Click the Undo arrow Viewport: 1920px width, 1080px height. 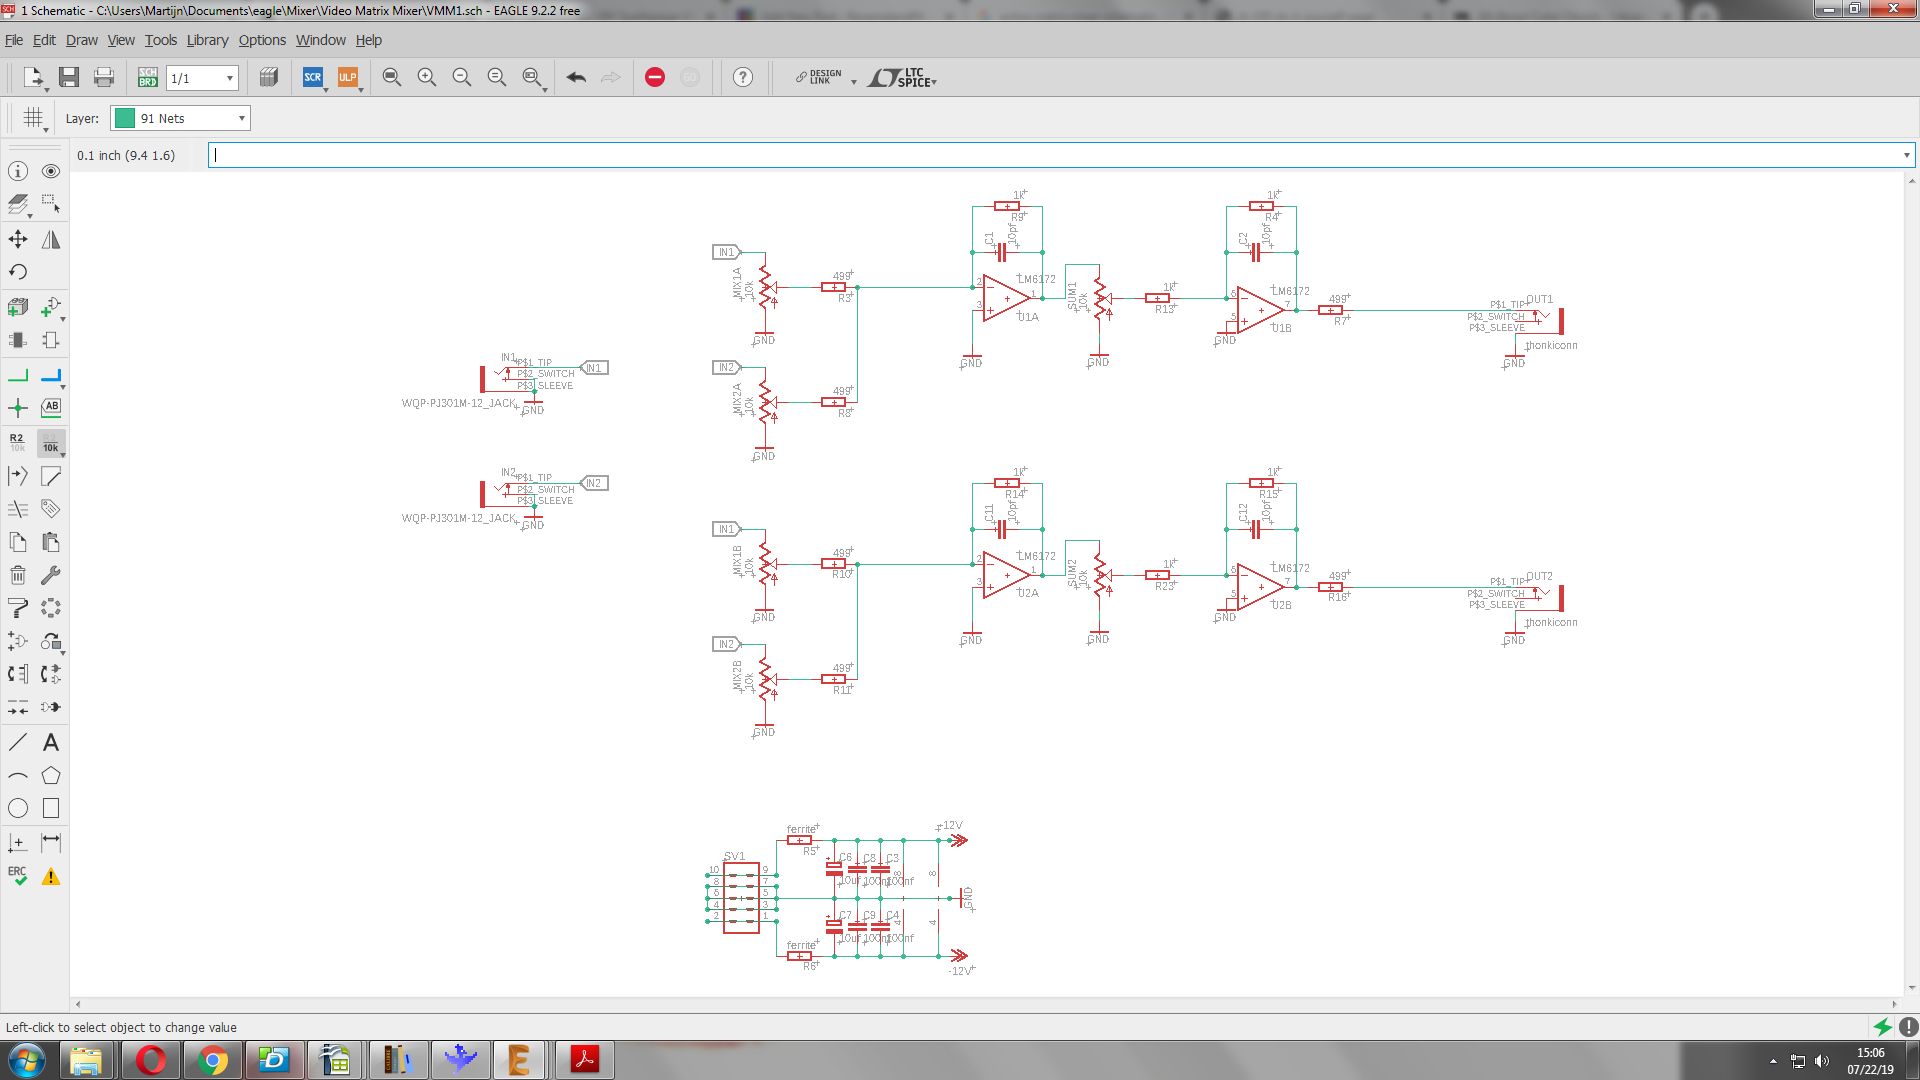tap(576, 77)
